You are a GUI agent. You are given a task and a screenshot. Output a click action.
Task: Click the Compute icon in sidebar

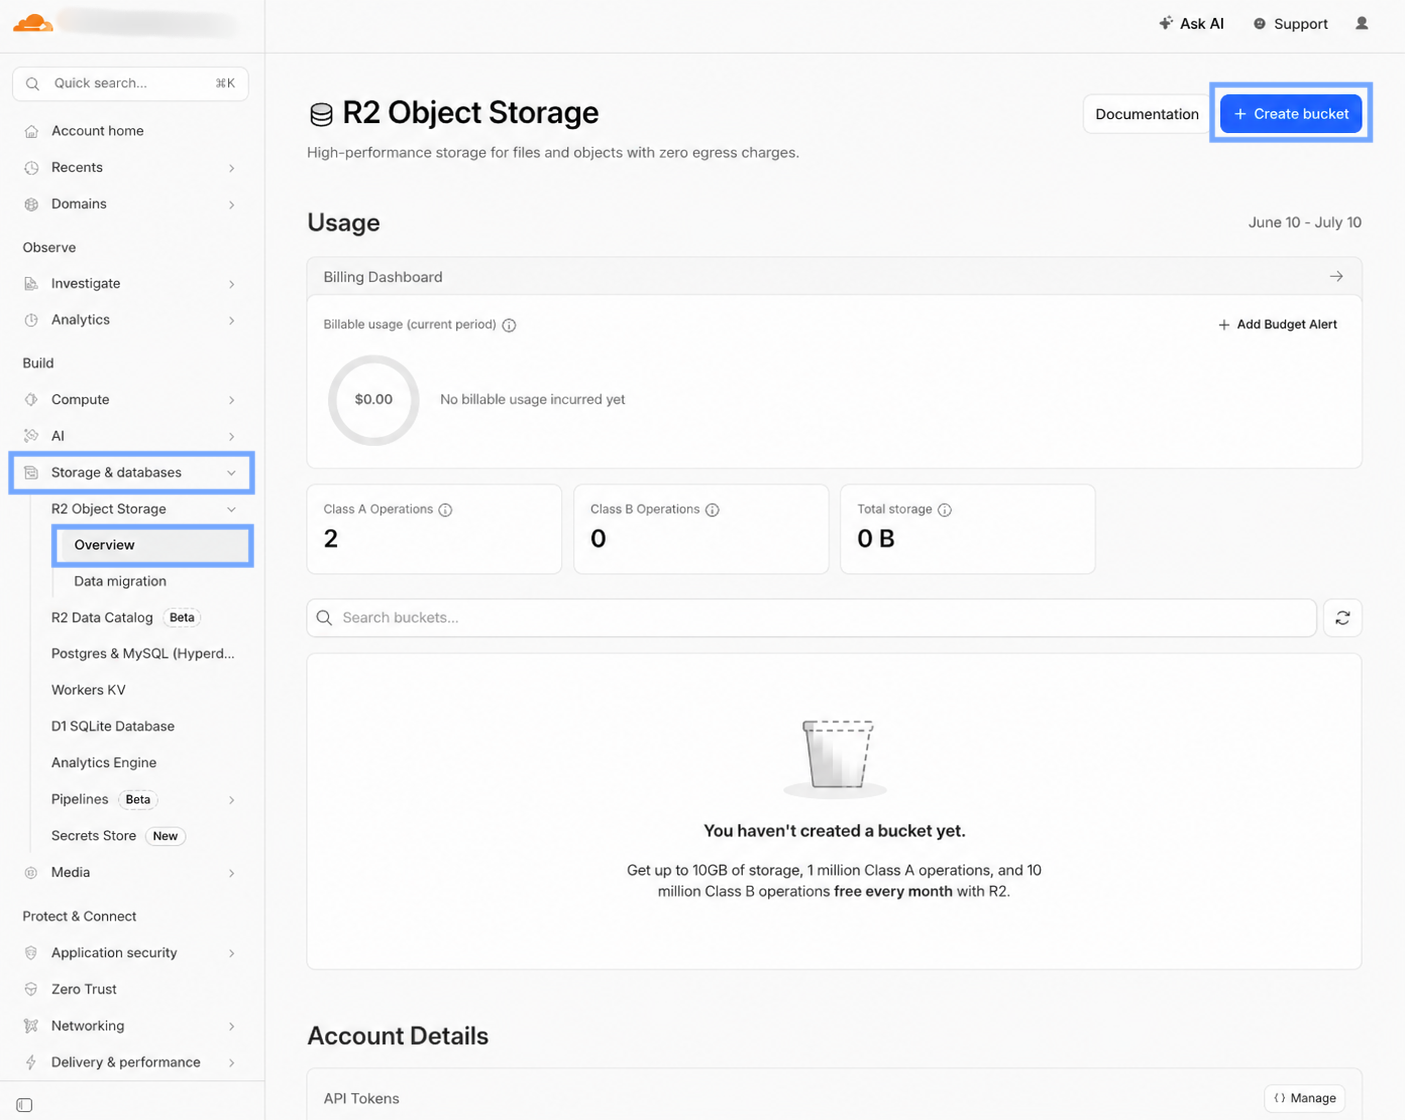pos(31,400)
